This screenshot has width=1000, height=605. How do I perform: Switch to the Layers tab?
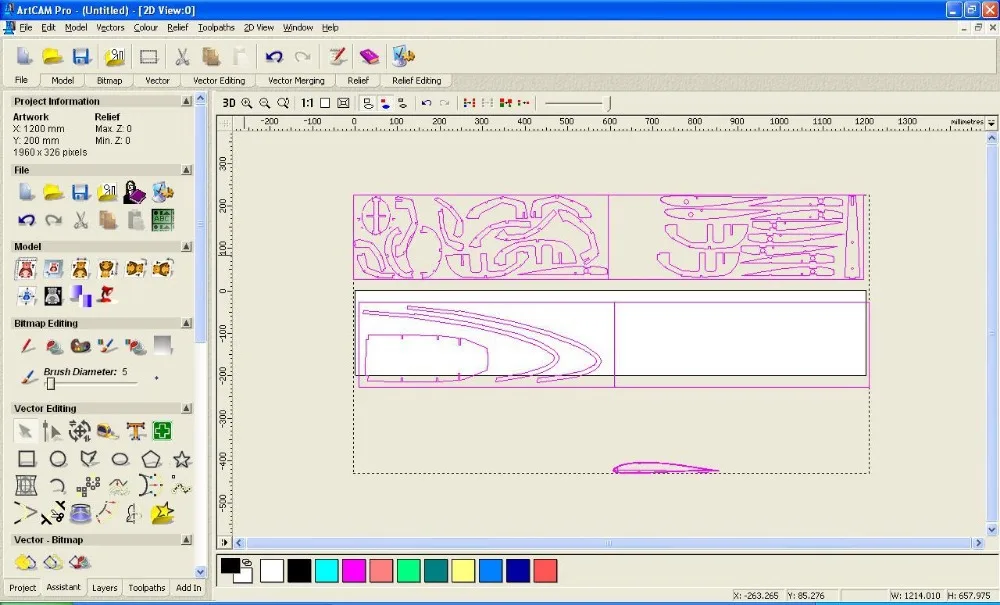tap(104, 588)
